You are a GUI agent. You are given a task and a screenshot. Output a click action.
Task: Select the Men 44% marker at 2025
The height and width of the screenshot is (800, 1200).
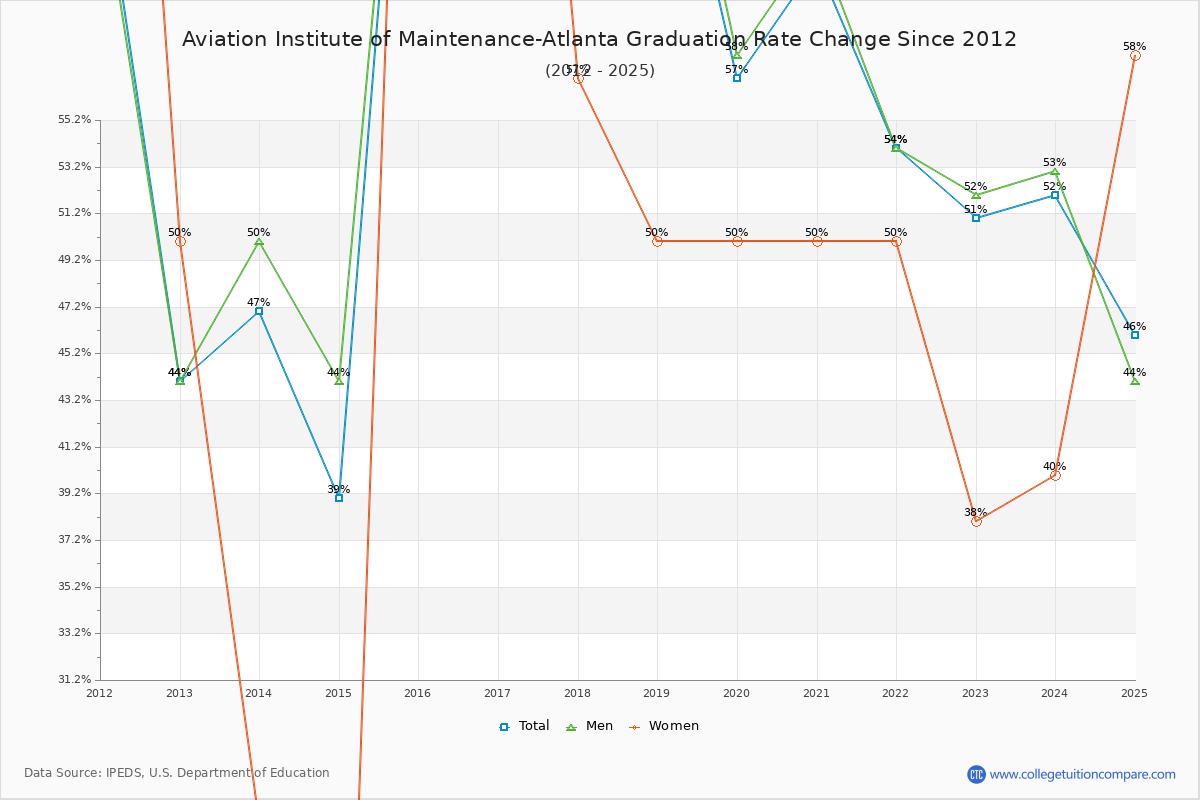tap(1135, 381)
